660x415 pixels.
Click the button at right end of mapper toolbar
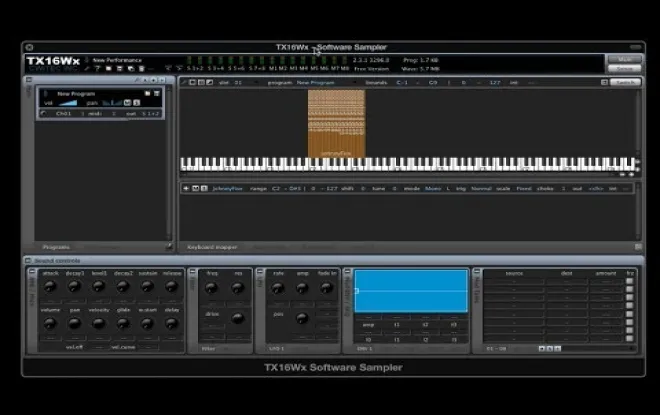pos(625,82)
